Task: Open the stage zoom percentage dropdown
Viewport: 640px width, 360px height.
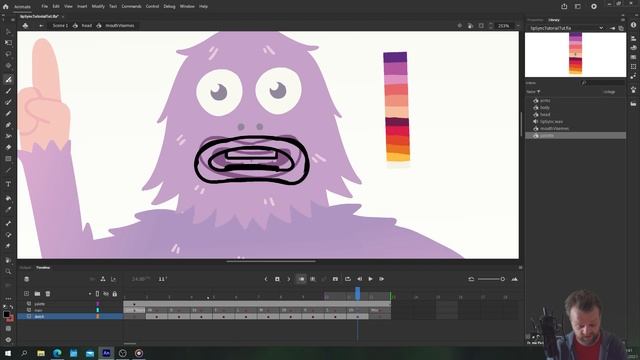Action: 518,26
